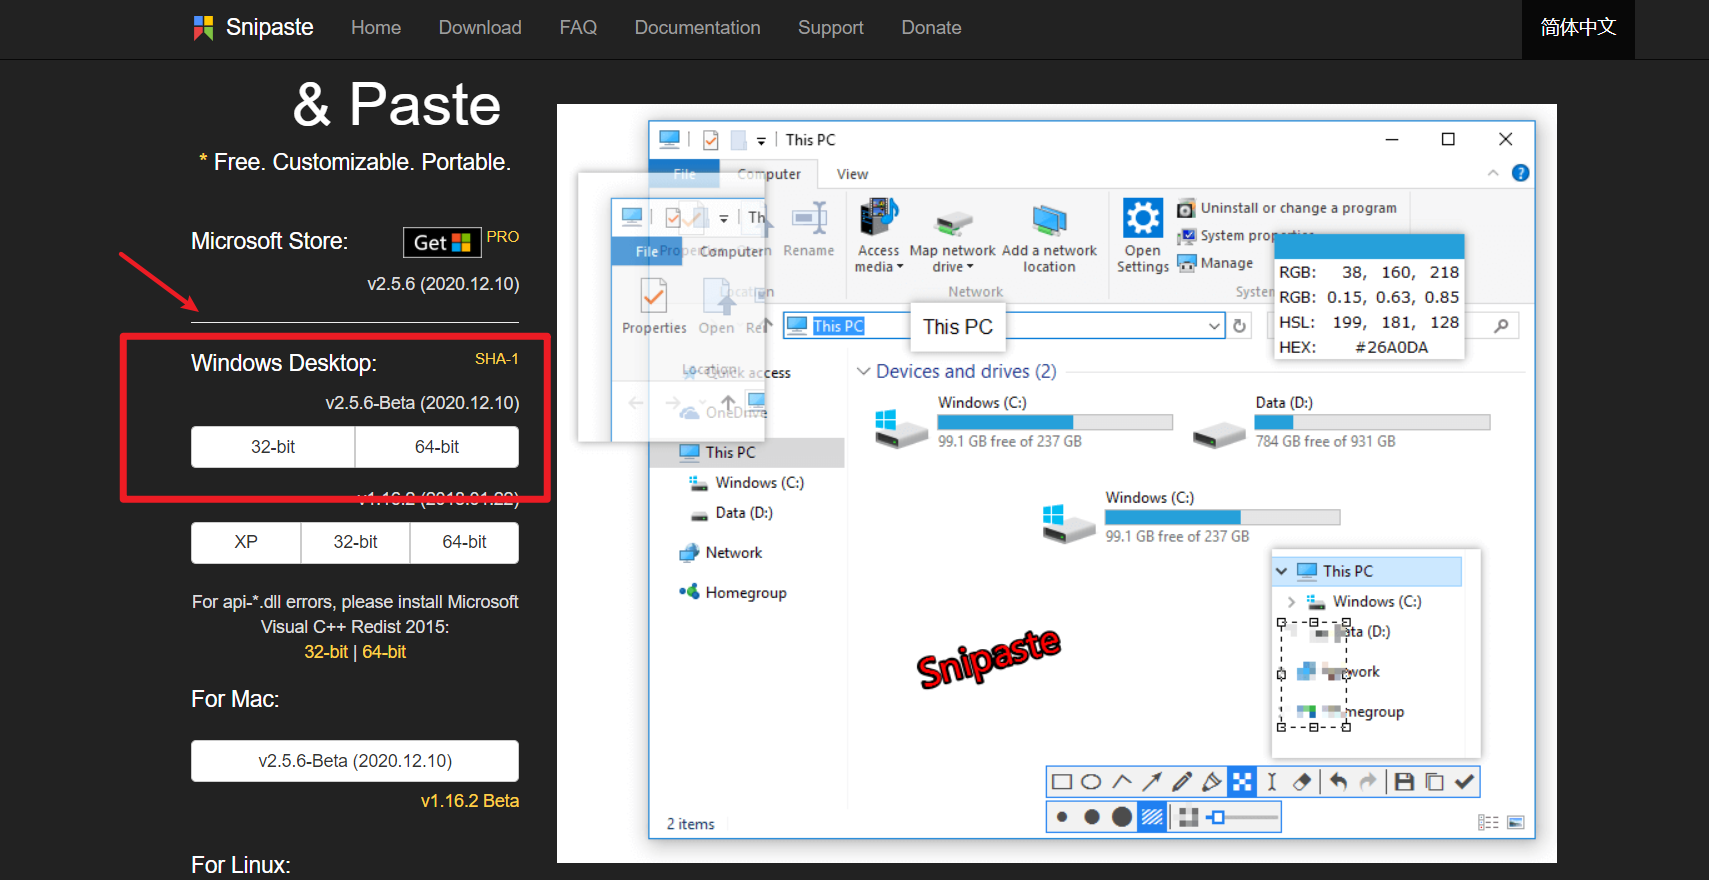Open the PRO version link
Viewport: 1709px width, 880px height.
(x=503, y=237)
